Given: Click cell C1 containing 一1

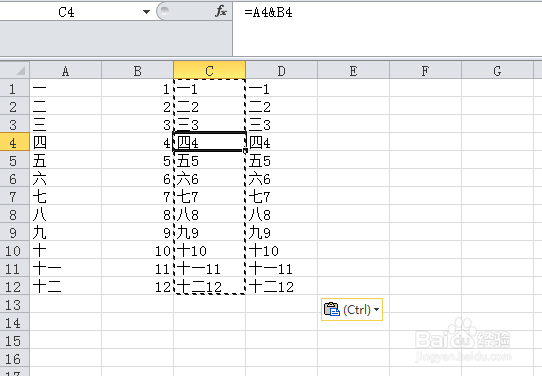Looking at the screenshot, I should pos(209,88).
